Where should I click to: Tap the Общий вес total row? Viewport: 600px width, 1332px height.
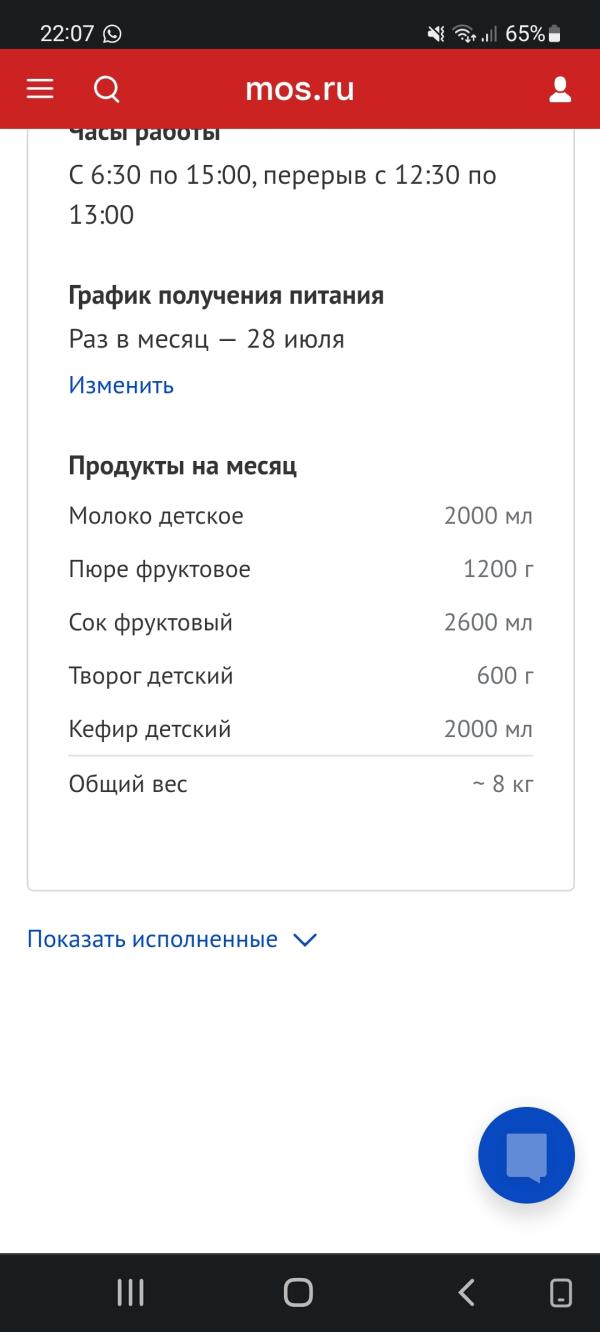(300, 784)
